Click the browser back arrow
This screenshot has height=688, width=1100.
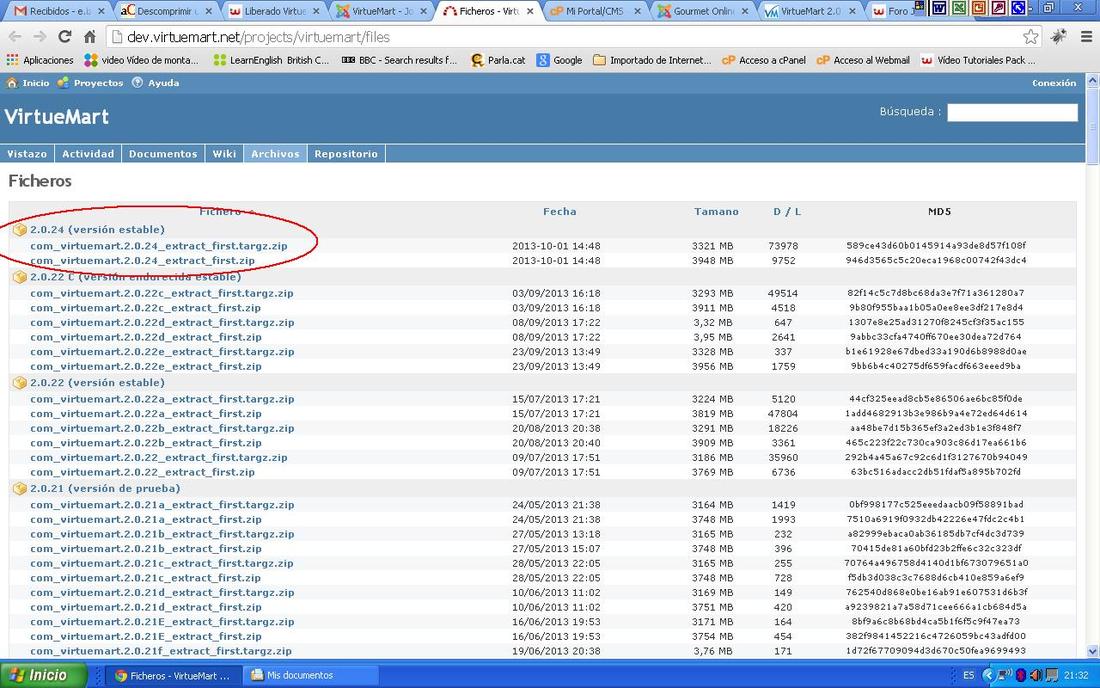point(15,36)
